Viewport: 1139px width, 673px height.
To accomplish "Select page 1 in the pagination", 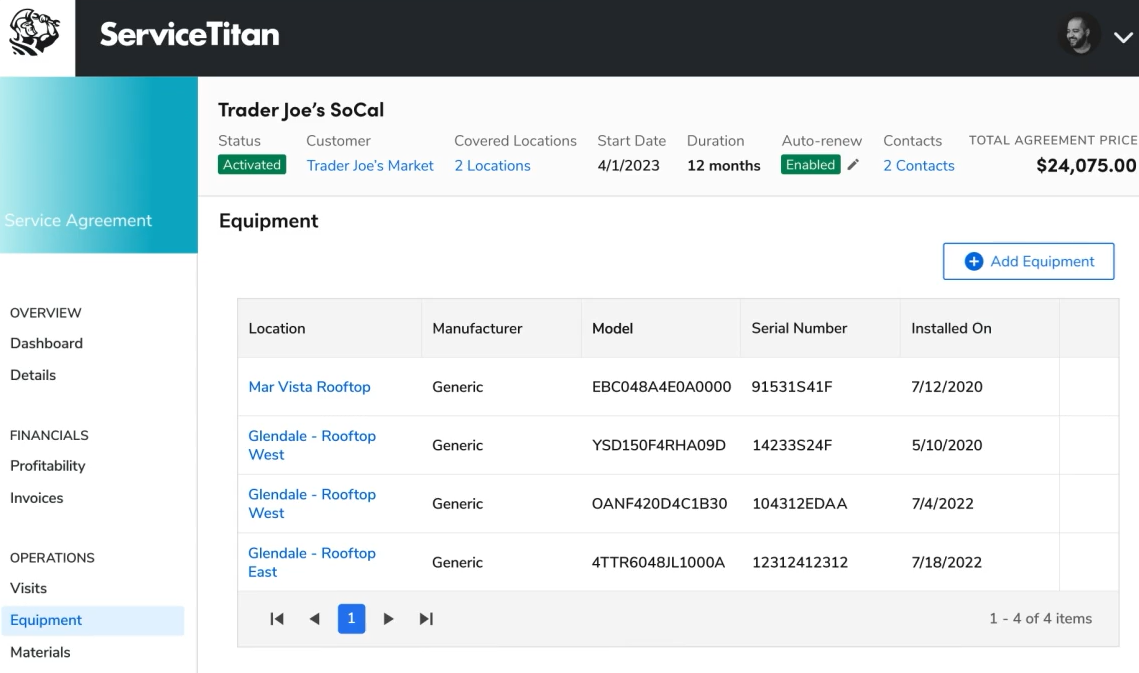I will coord(351,619).
